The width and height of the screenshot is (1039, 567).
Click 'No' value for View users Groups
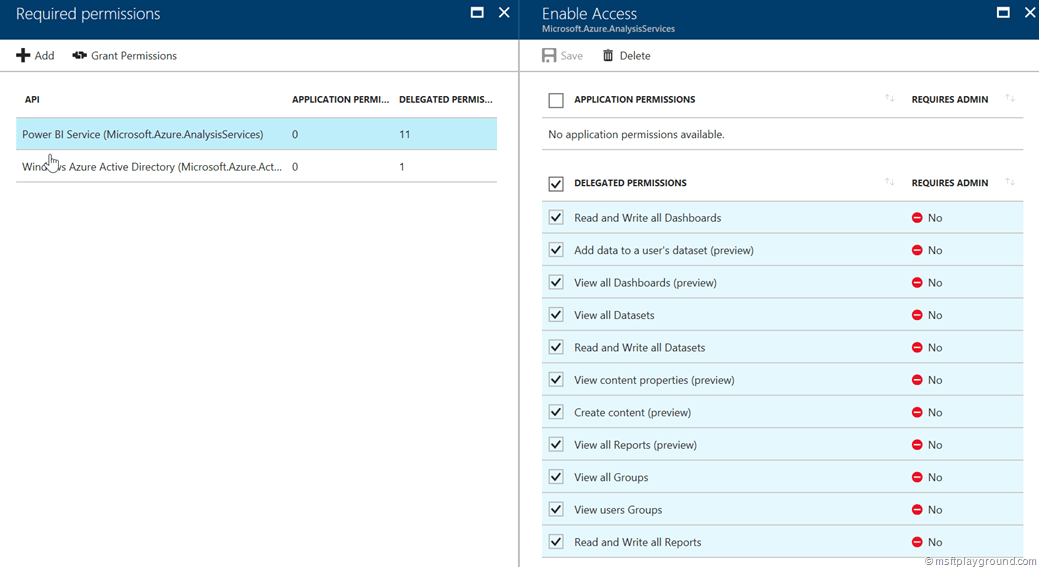(x=935, y=510)
